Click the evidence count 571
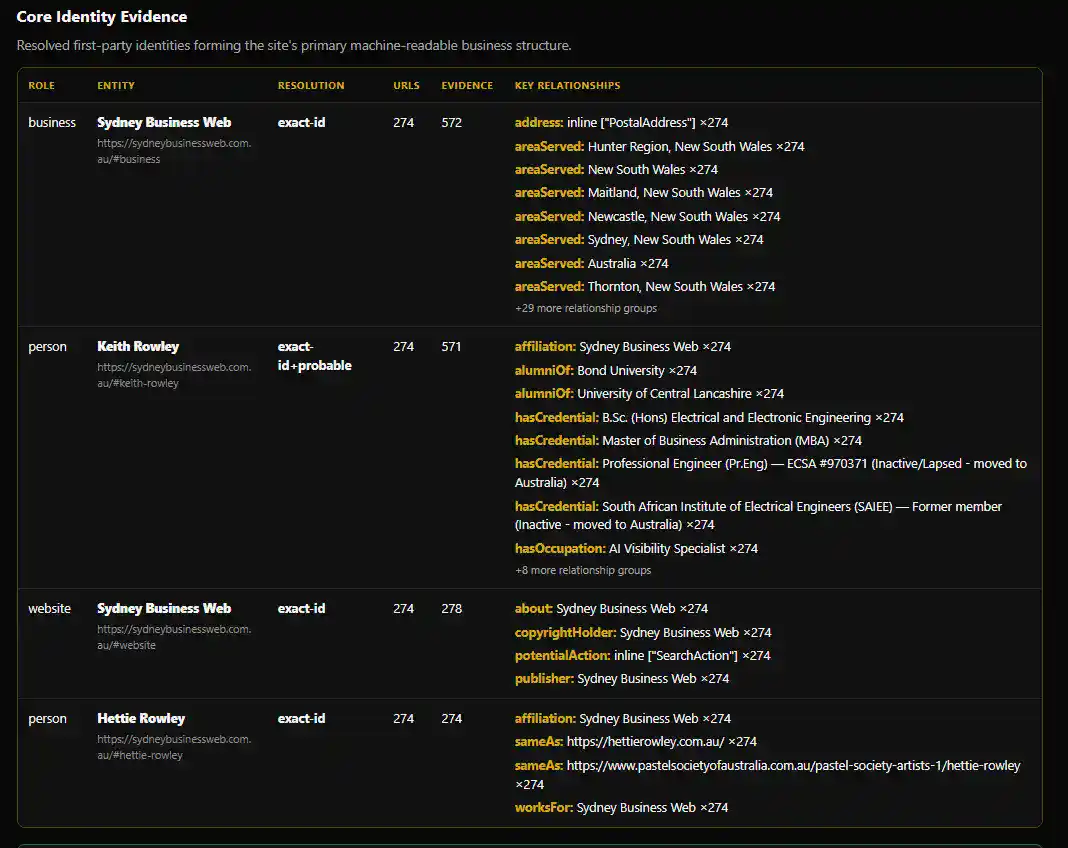 coord(451,347)
